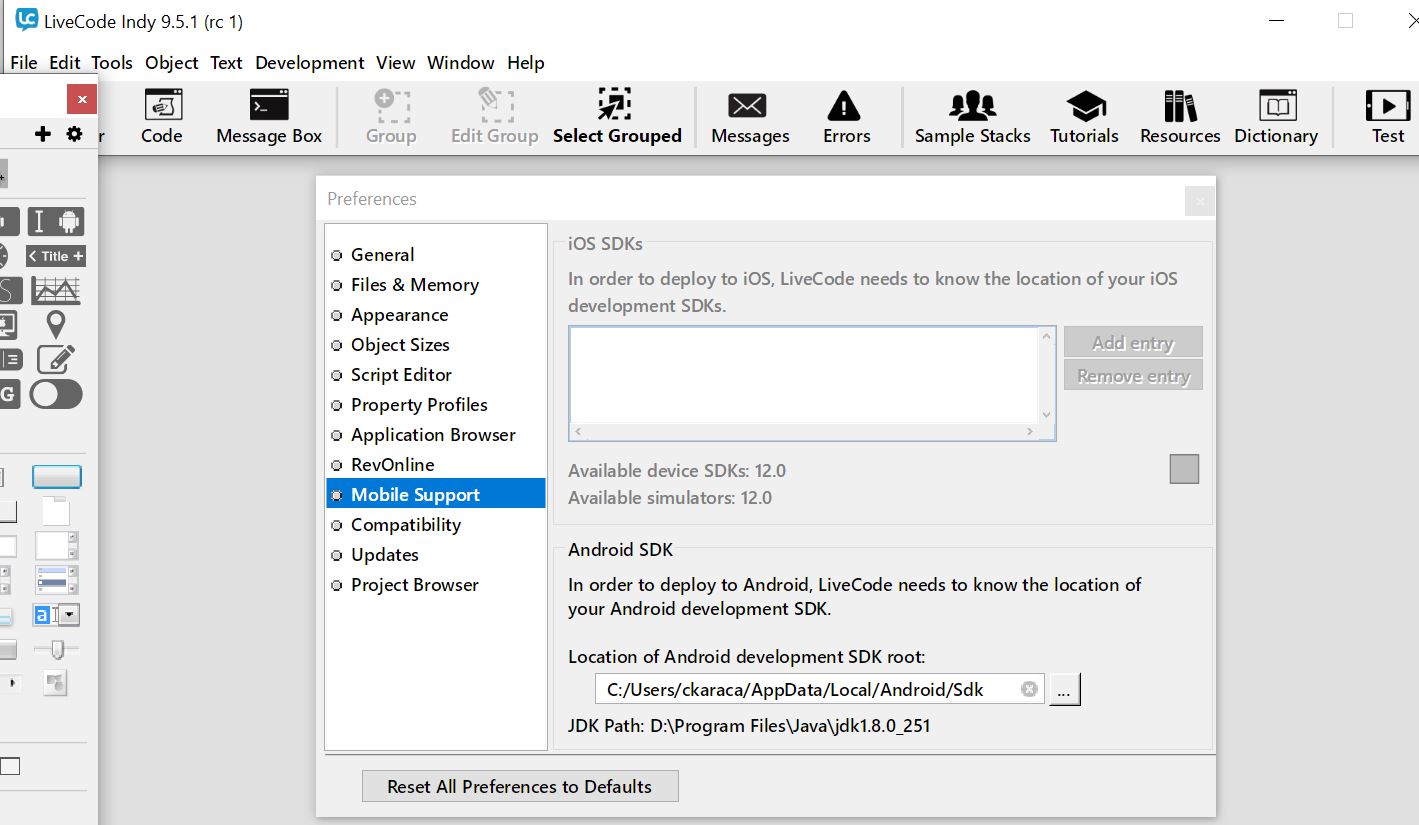Select the General preferences category

(382, 255)
